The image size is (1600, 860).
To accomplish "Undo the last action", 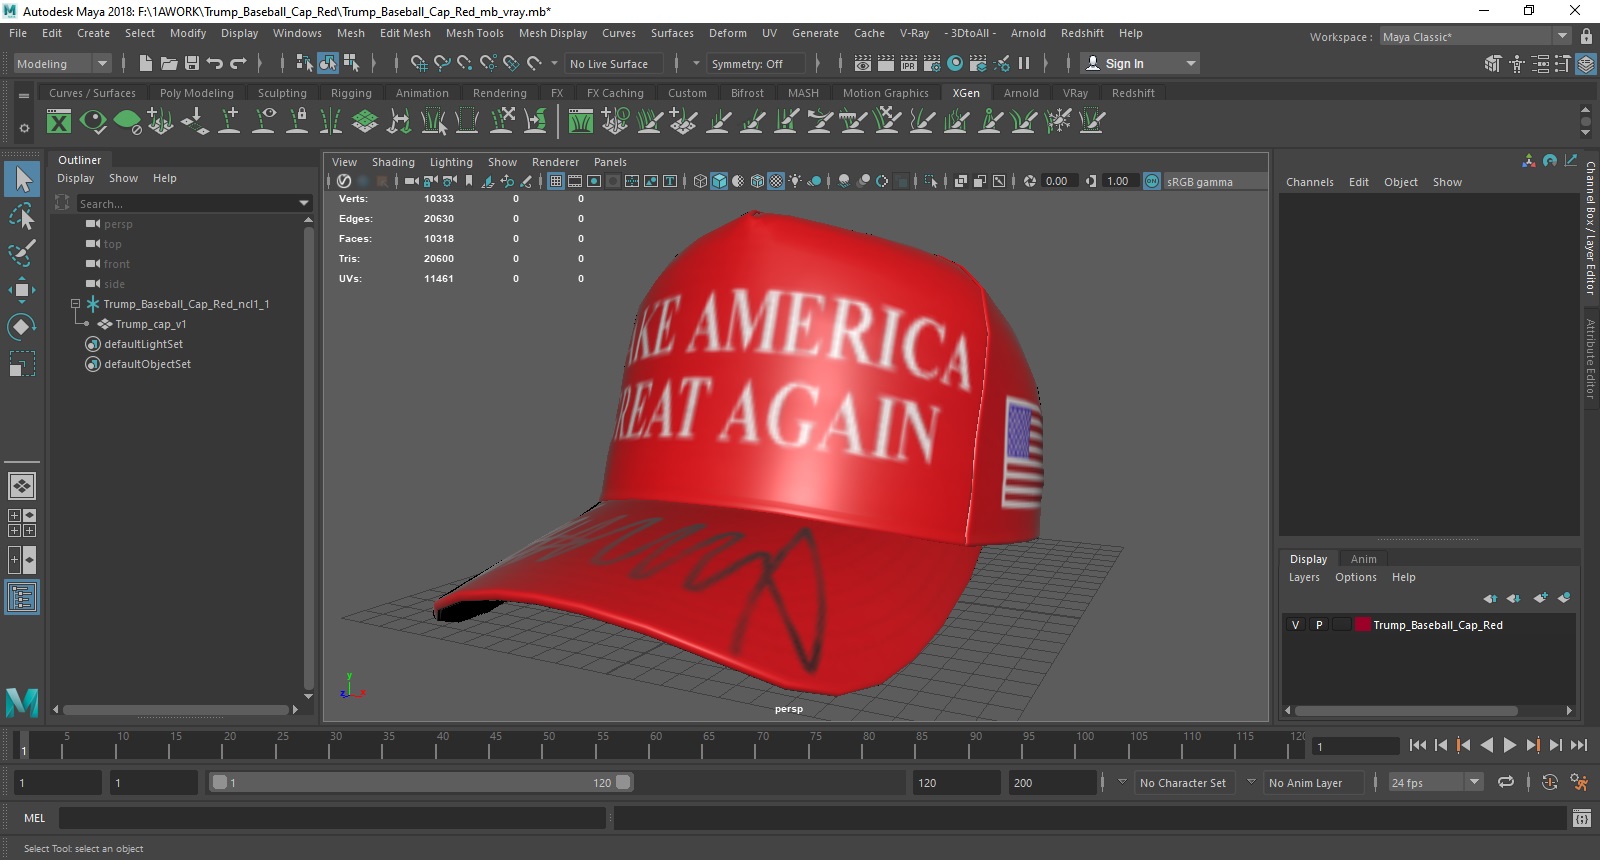I will tap(215, 63).
